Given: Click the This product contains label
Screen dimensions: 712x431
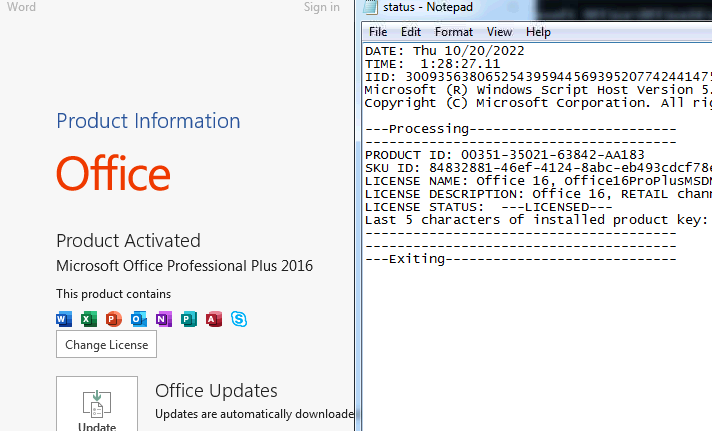Looking at the screenshot, I should (114, 294).
